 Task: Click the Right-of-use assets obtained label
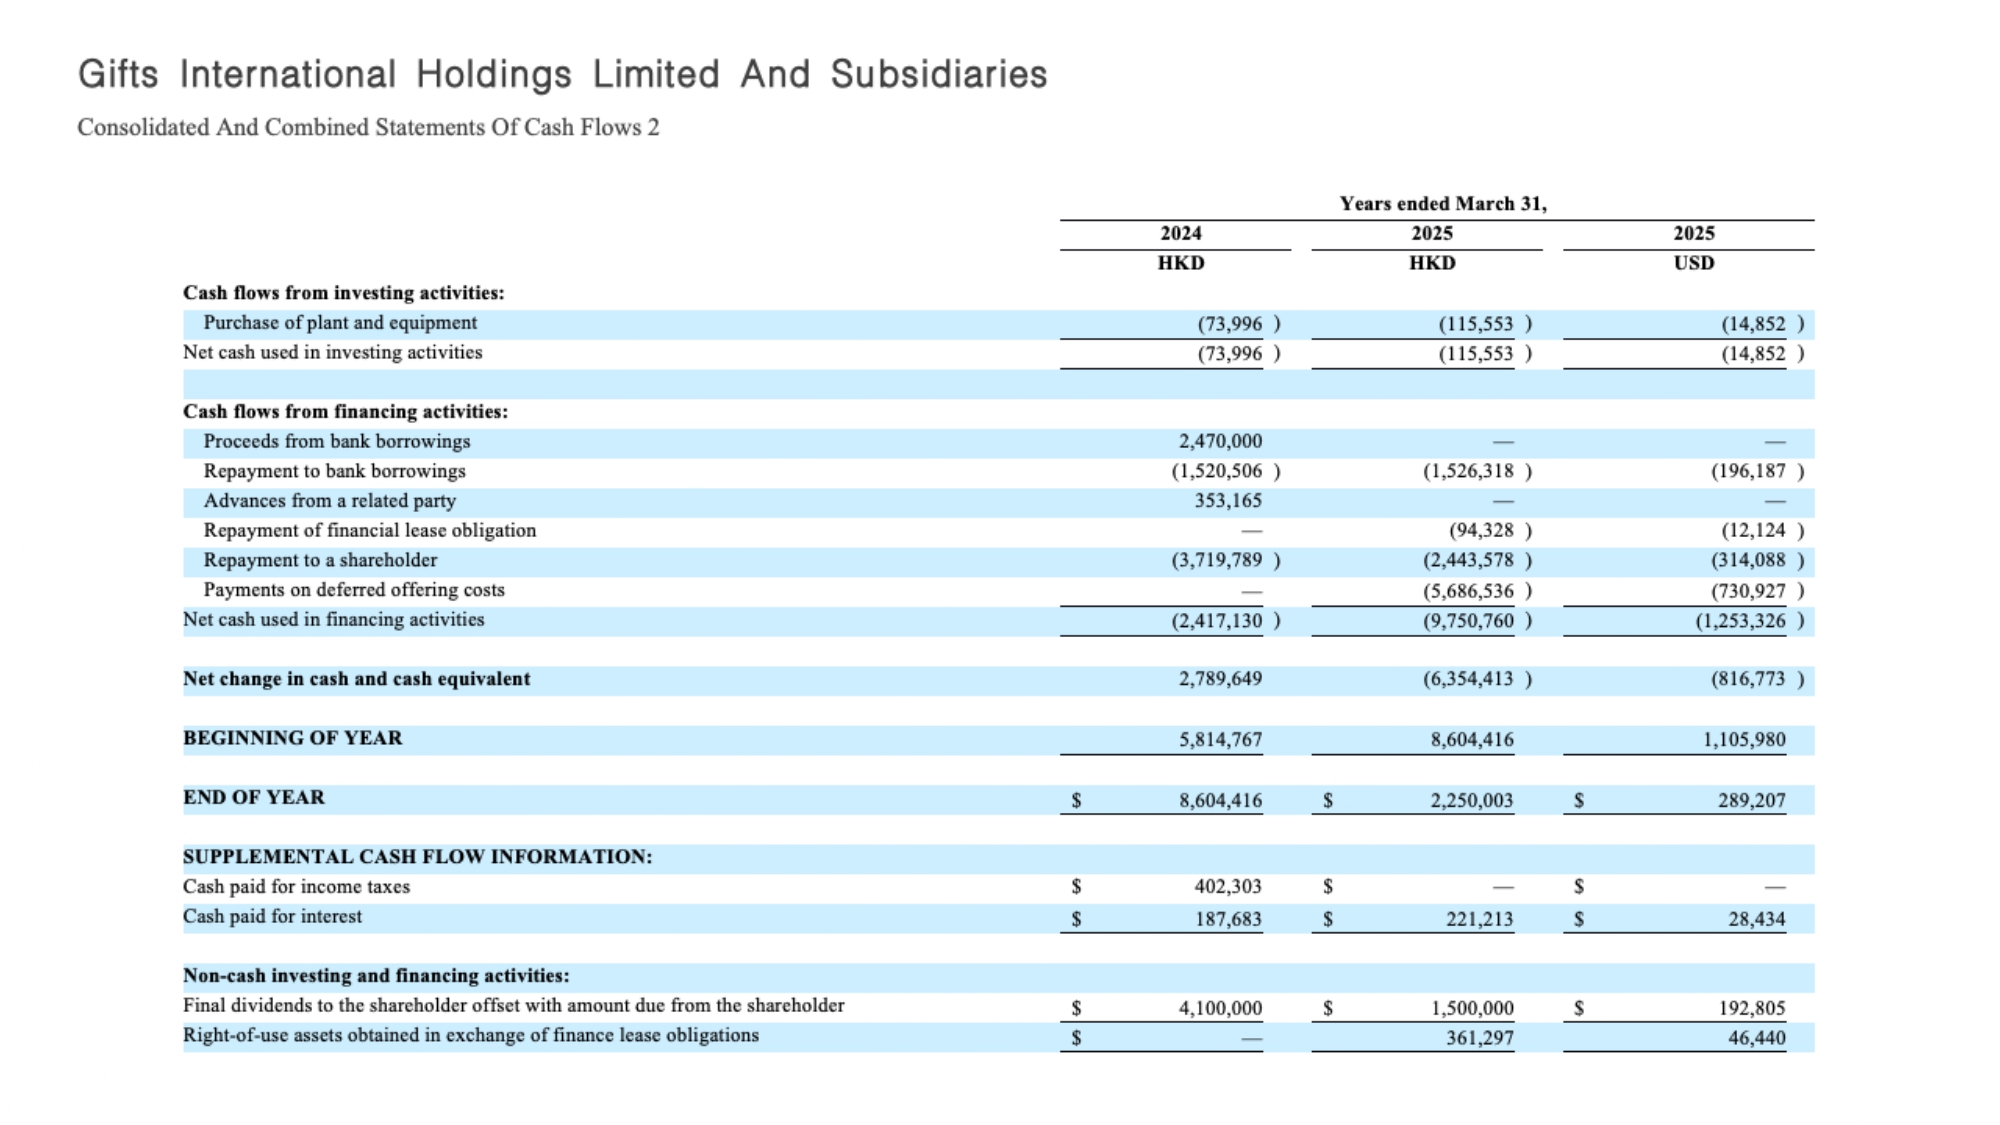471,1036
